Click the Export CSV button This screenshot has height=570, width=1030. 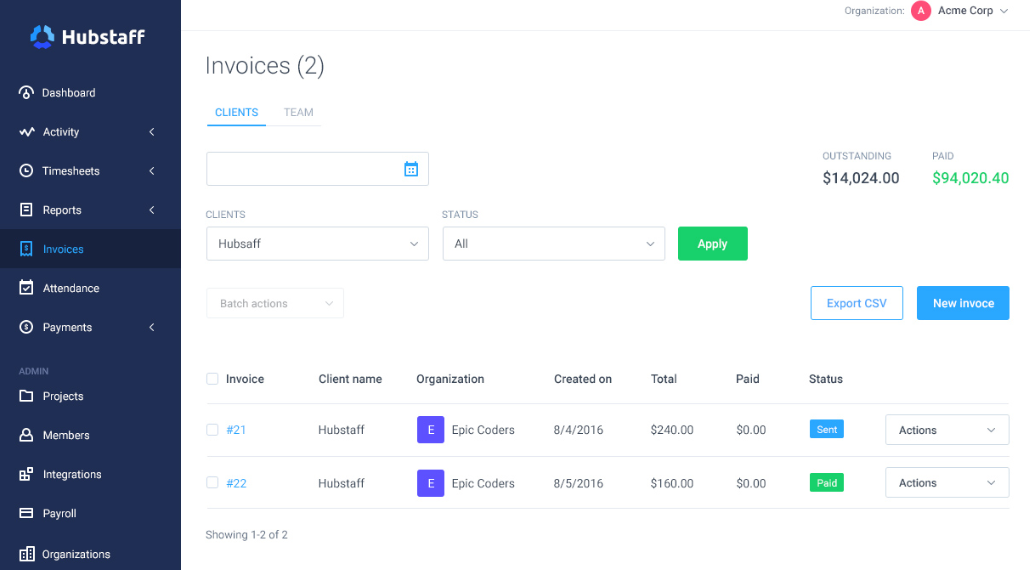[856, 303]
